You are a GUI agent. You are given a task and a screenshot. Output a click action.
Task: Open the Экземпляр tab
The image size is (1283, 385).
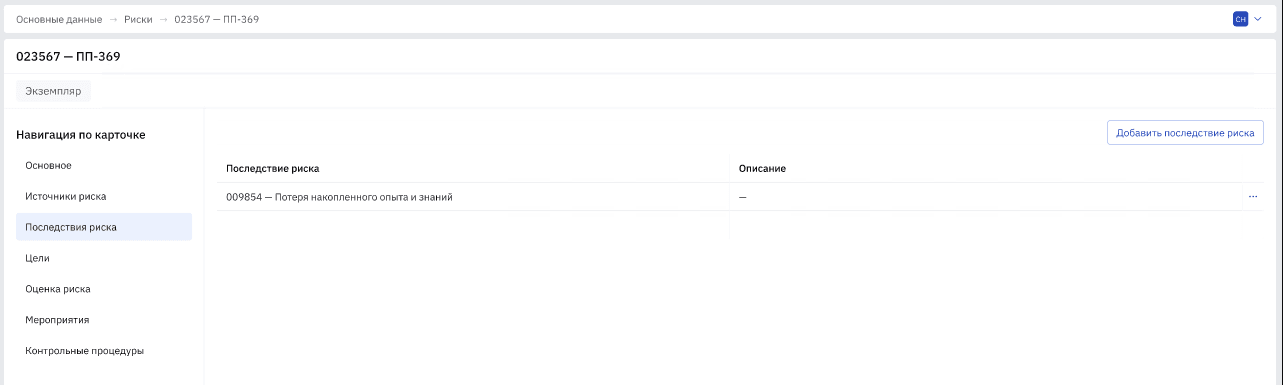click(x=53, y=91)
